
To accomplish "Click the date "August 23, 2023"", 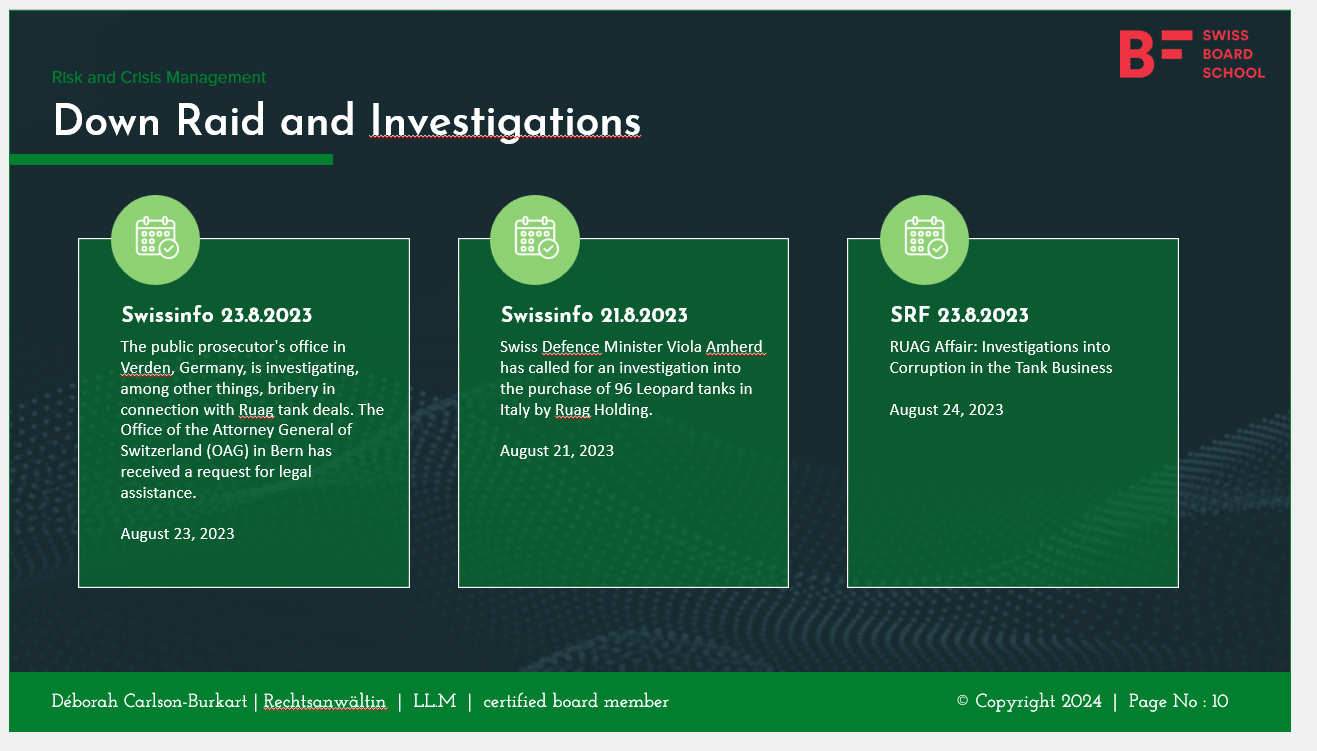I will [178, 533].
